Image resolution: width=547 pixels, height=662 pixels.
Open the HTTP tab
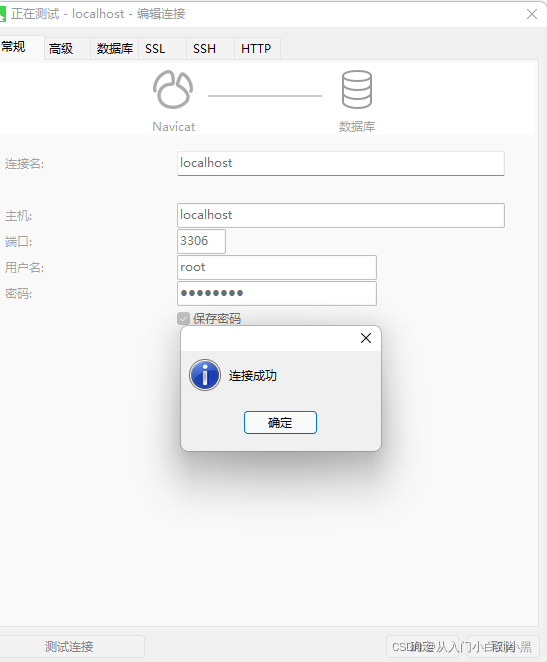(256, 49)
